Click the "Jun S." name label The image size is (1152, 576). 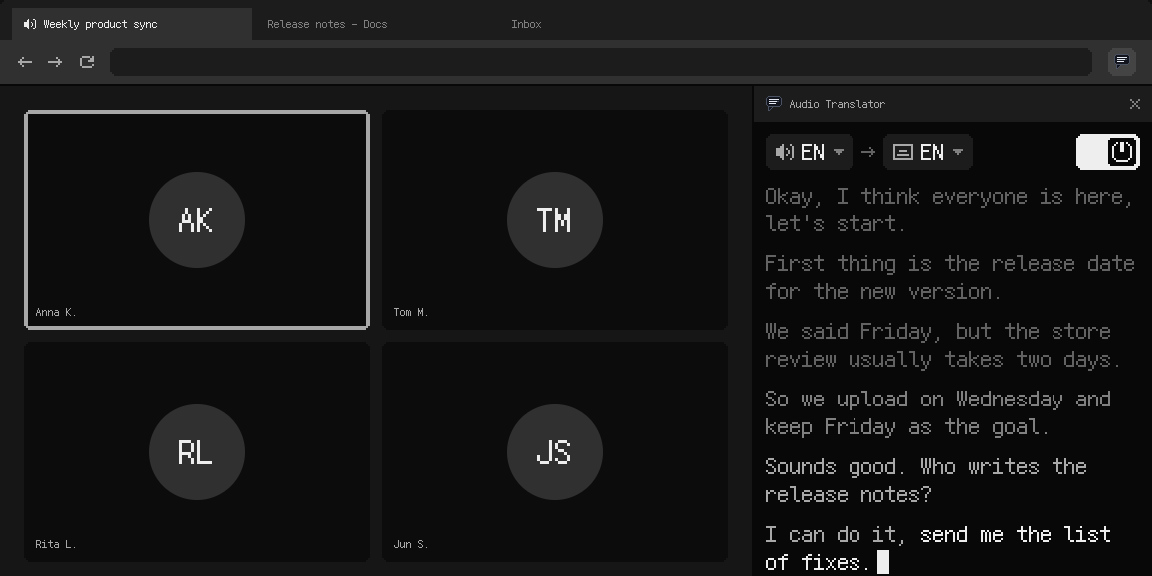point(411,544)
